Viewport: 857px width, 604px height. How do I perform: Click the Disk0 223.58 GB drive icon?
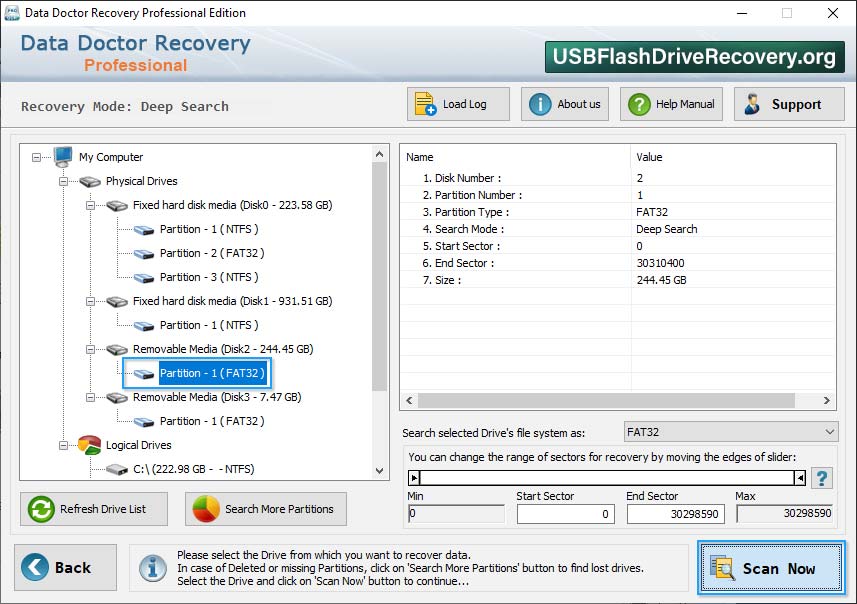[117, 206]
